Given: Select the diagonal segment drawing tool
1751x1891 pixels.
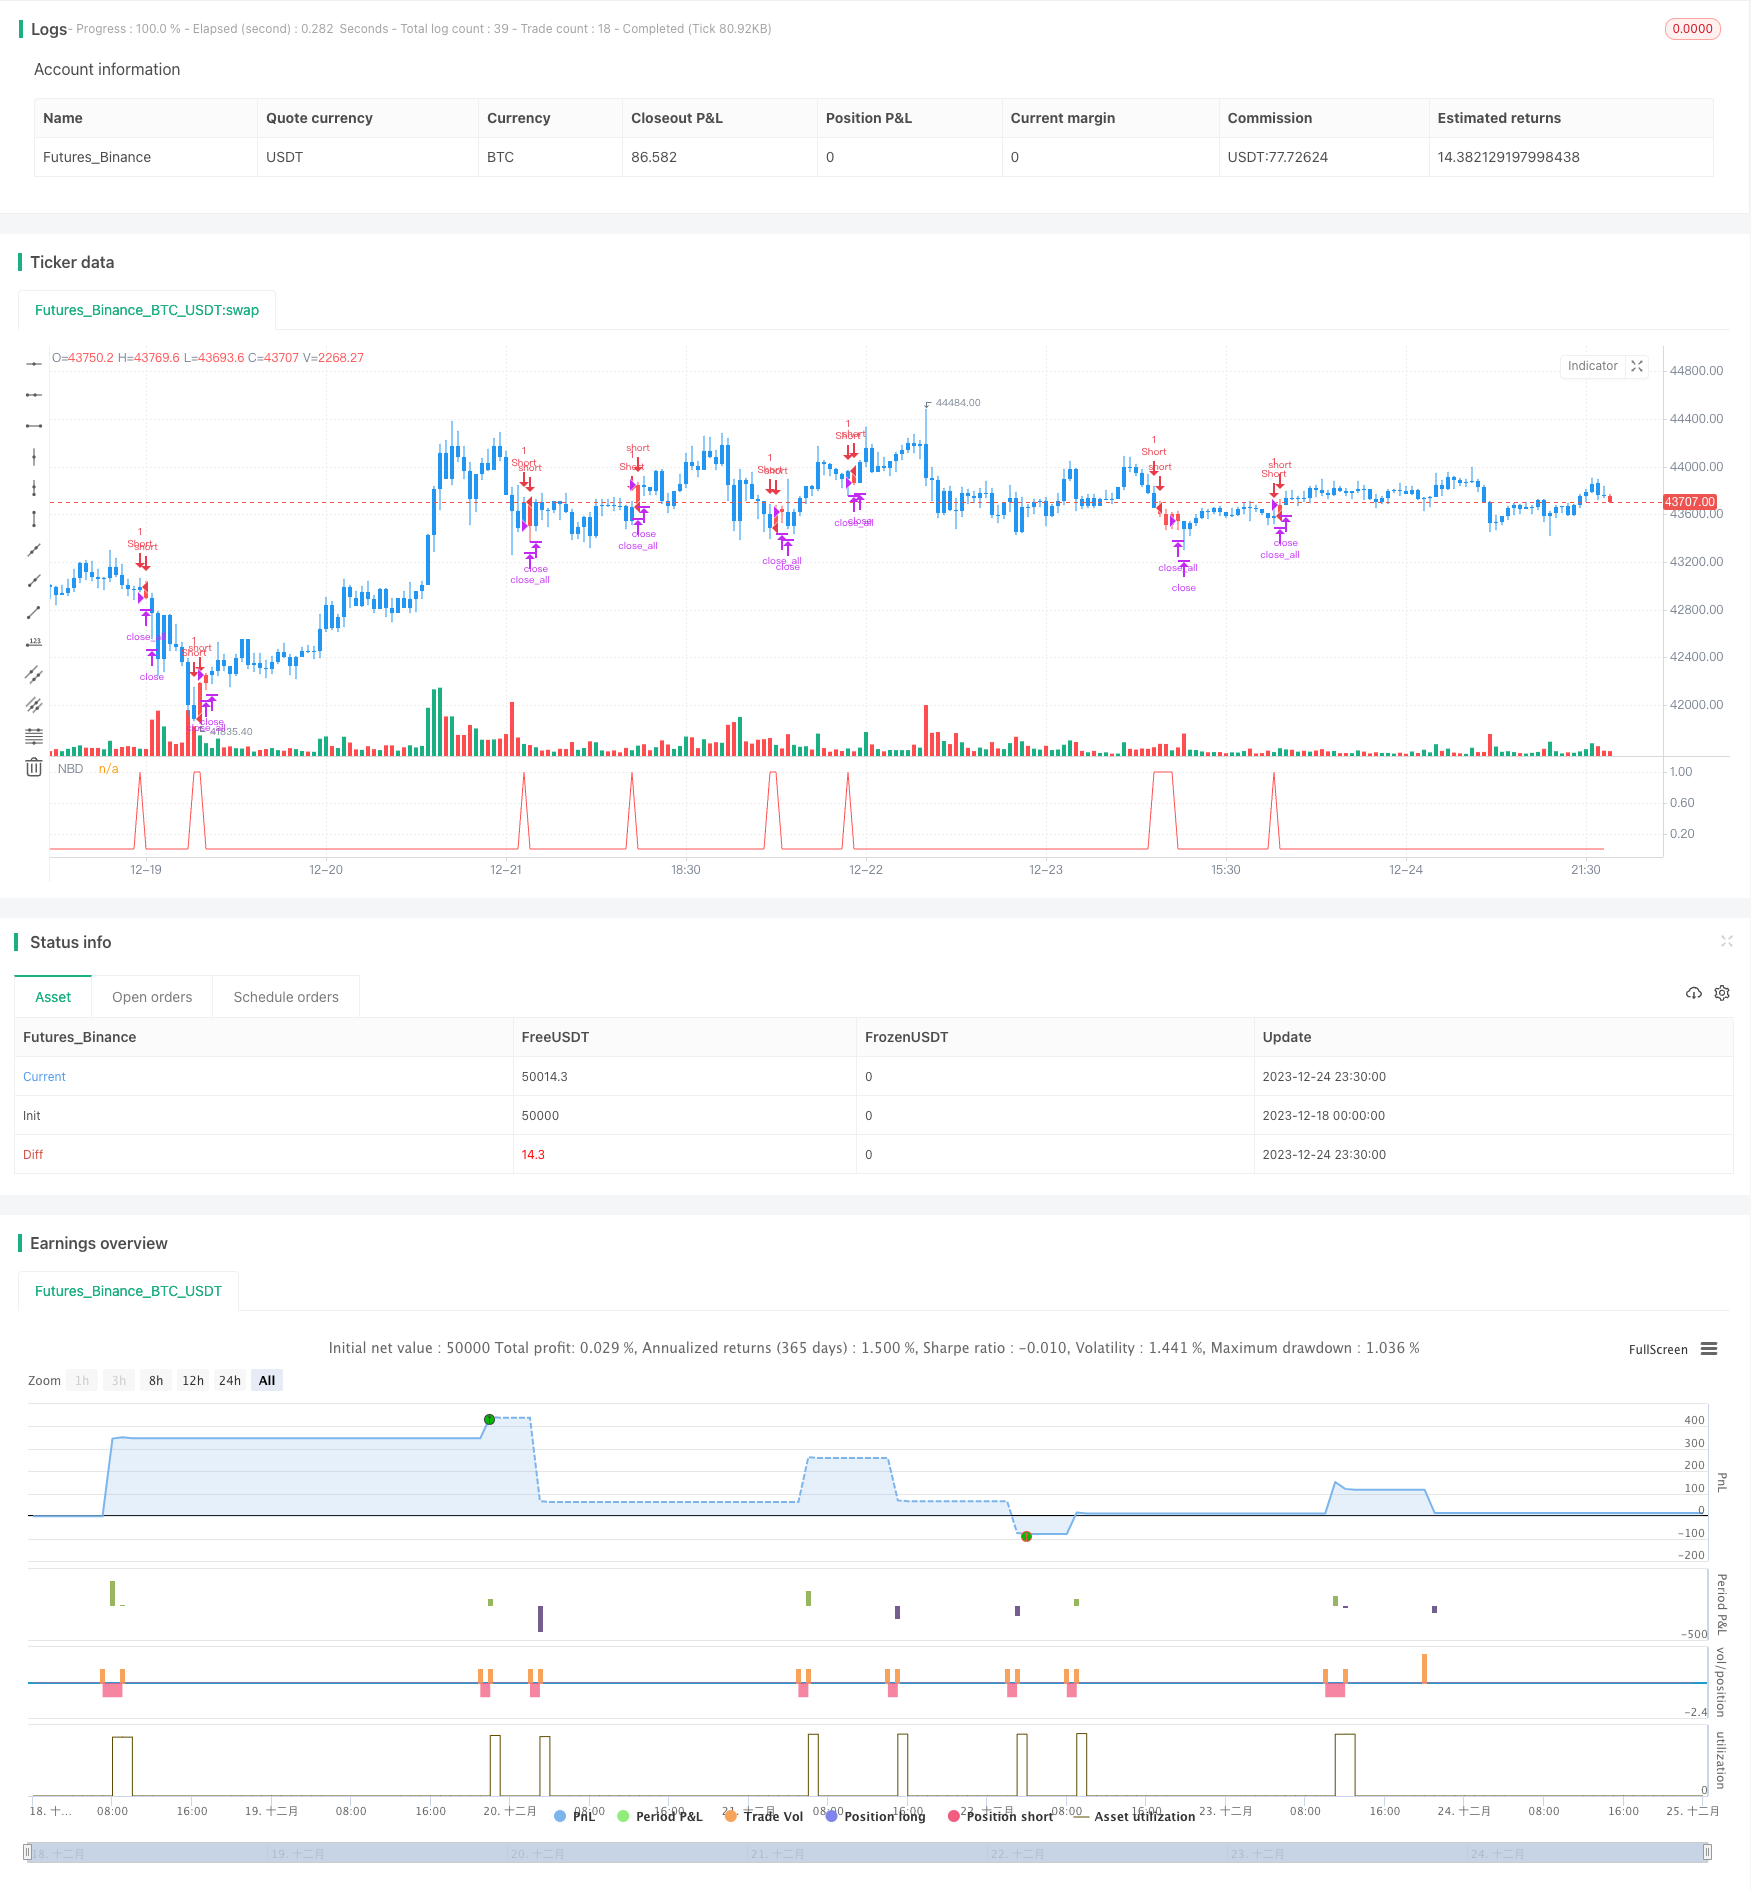Looking at the screenshot, I should point(34,612).
